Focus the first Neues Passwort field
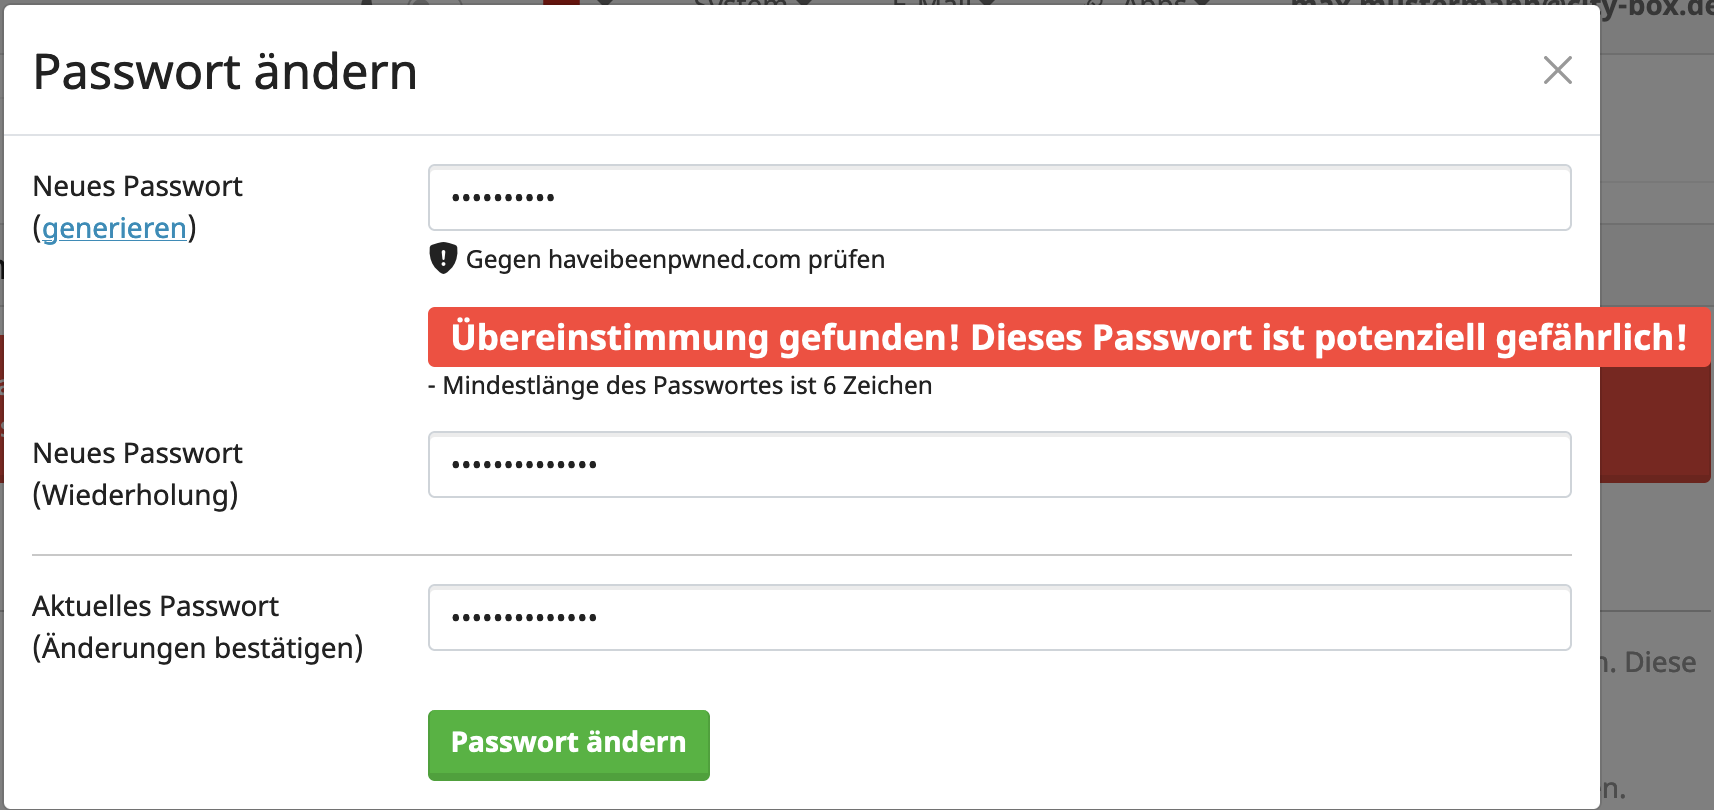The width and height of the screenshot is (1714, 810). pyautogui.click(x=999, y=198)
